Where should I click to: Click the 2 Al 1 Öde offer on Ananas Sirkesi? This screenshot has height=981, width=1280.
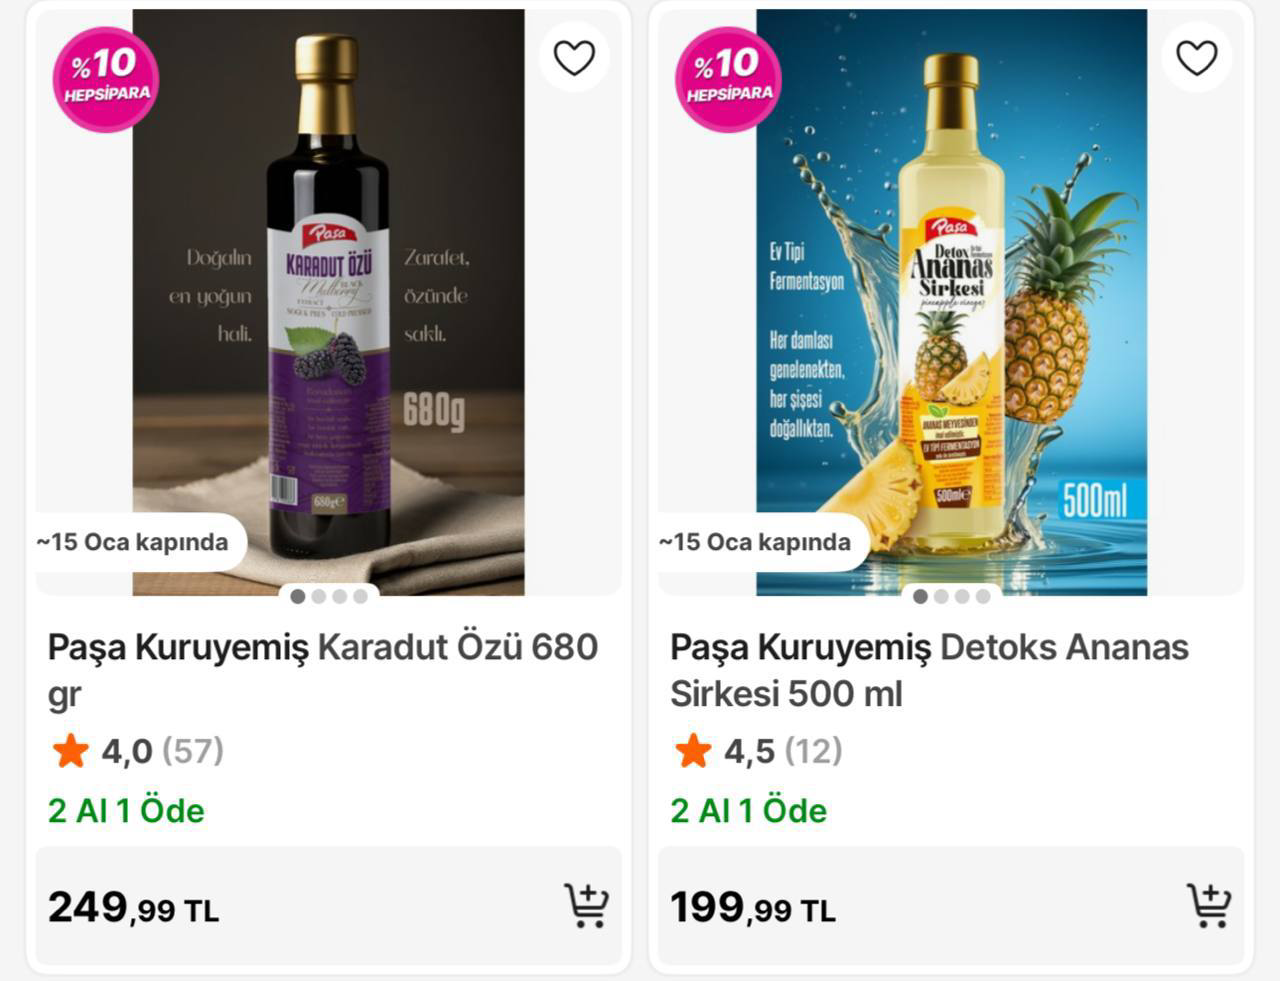[x=748, y=811]
